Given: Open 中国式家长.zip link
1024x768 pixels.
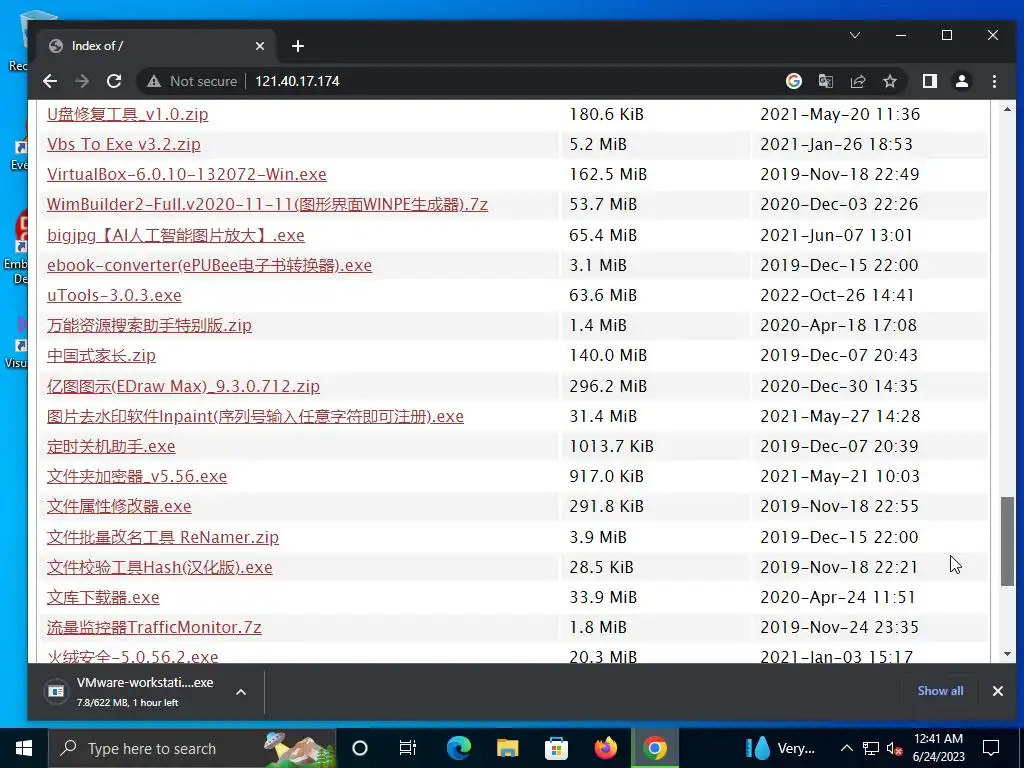Looking at the screenshot, I should coord(101,355).
